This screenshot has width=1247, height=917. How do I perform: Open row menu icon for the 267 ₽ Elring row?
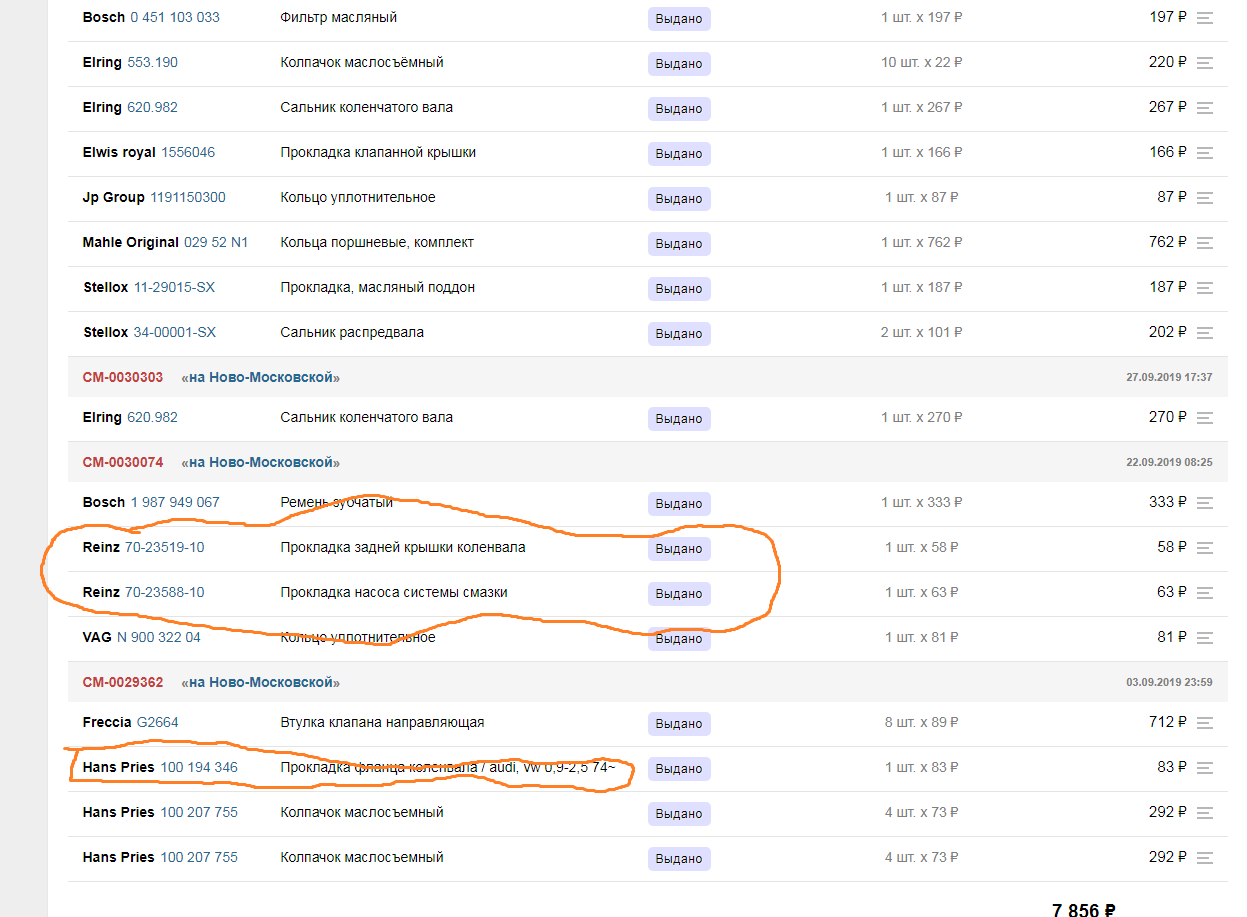pyautogui.click(x=1205, y=108)
